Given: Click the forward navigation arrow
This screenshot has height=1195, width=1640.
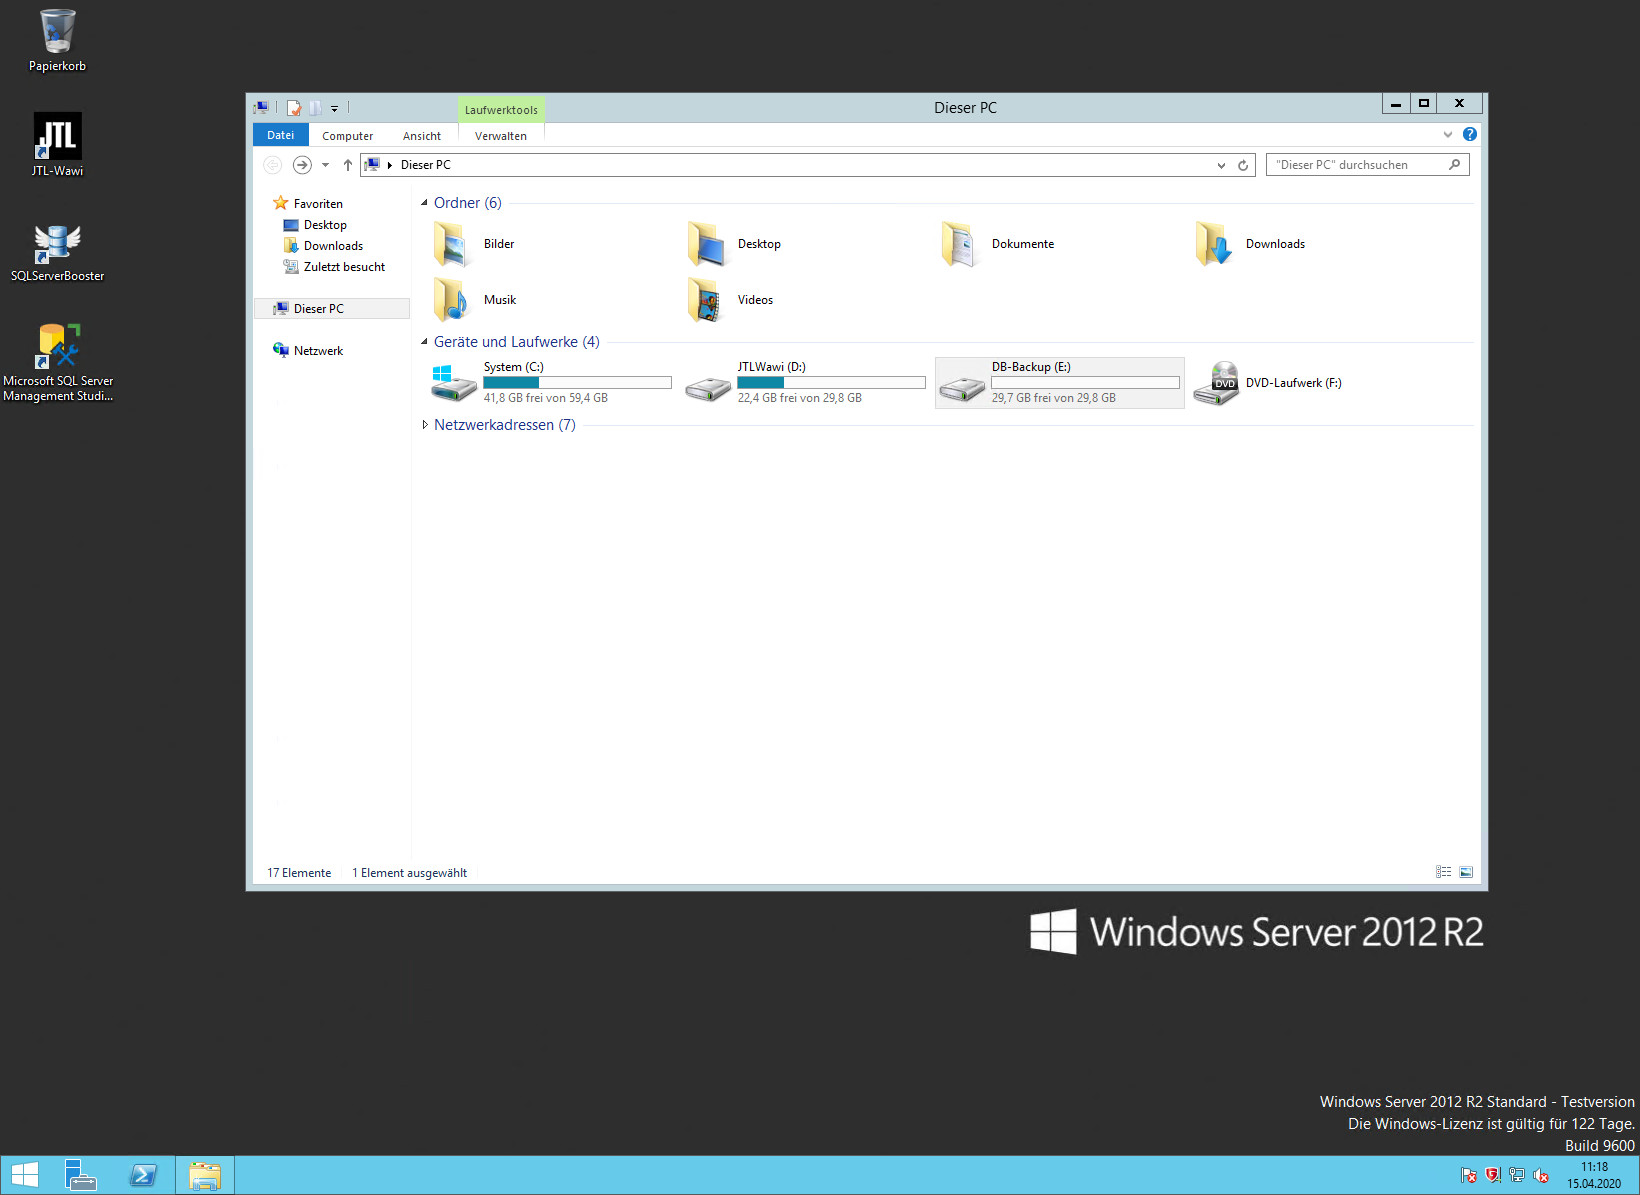Looking at the screenshot, I should [302, 165].
